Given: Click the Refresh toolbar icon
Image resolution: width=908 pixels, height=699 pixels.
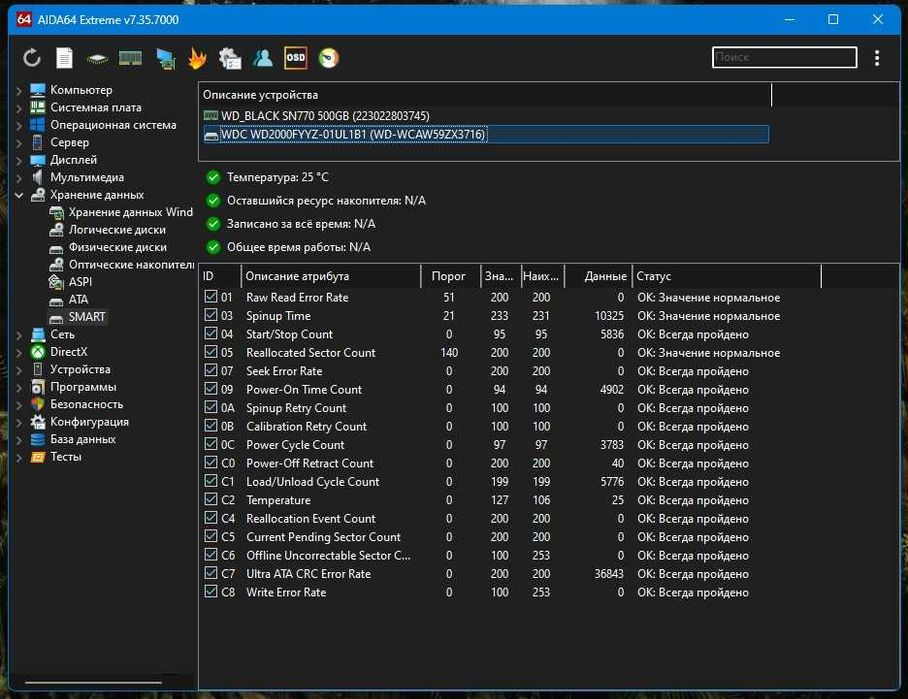Looking at the screenshot, I should [x=32, y=58].
